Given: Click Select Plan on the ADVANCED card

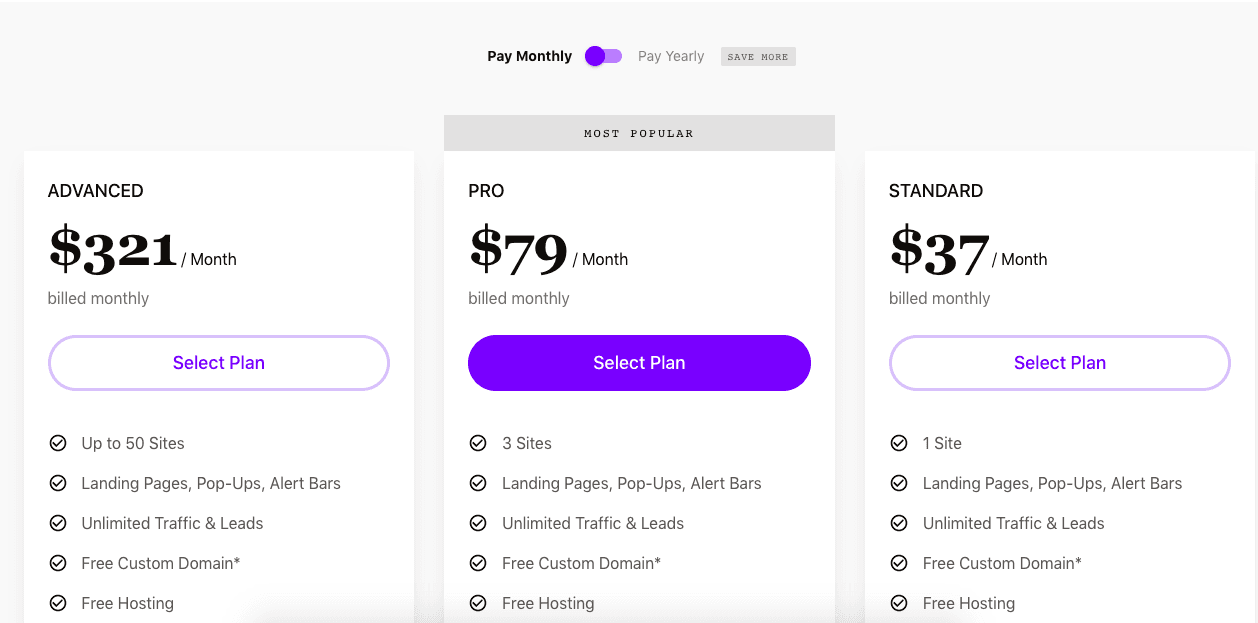Looking at the screenshot, I should click(x=218, y=363).
